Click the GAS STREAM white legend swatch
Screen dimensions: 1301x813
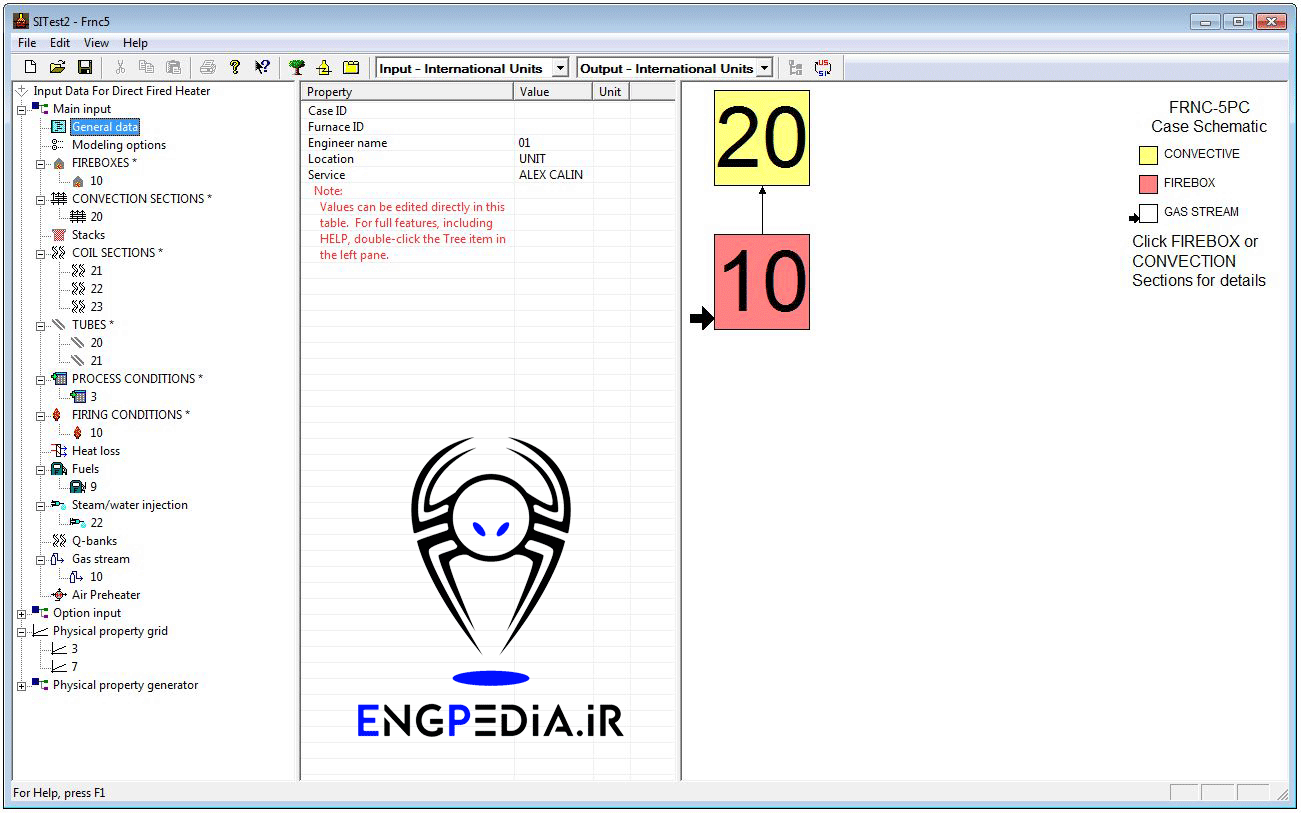(x=1148, y=213)
